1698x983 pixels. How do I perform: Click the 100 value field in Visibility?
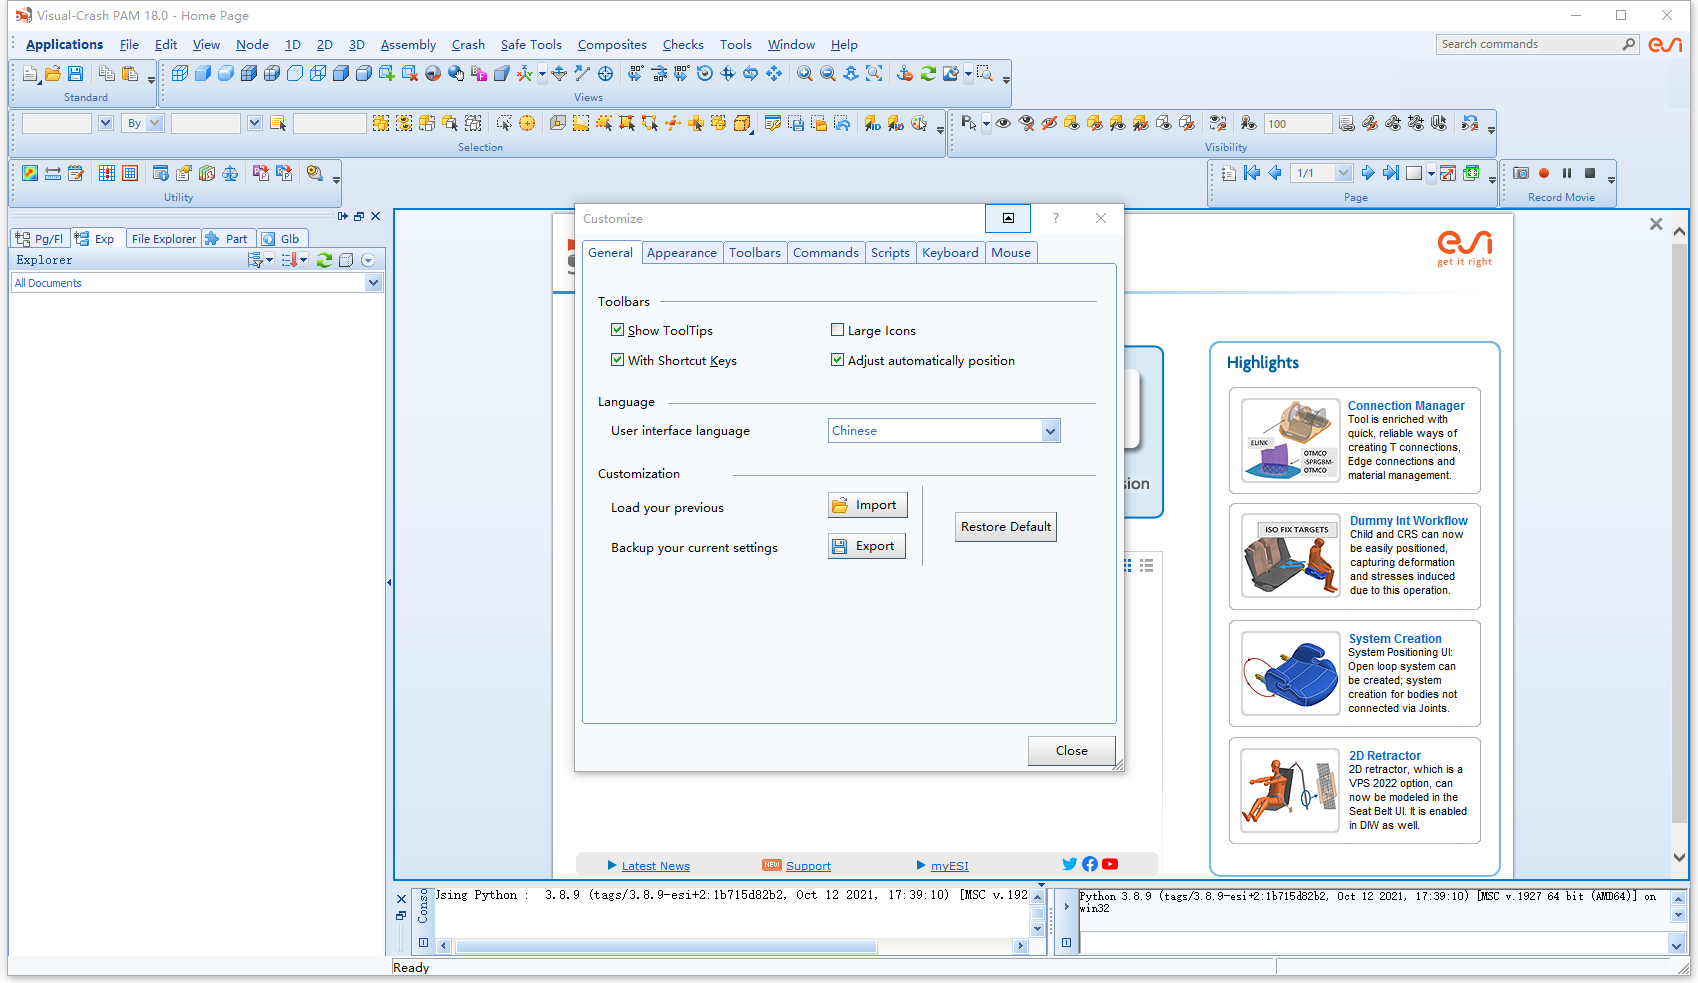point(1298,124)
